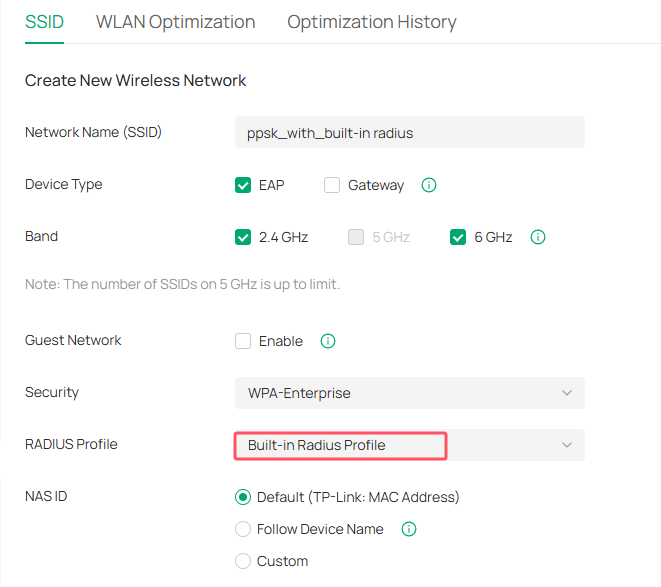Switch to the WLAN Optimization tab
The image size is (661, 587).
[x=175, y=22]
